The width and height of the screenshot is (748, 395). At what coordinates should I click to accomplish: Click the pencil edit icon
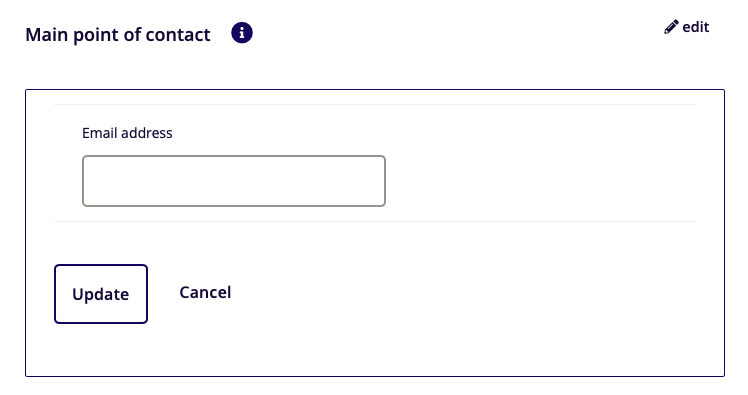pyautogui.click(x=671, y=27)
